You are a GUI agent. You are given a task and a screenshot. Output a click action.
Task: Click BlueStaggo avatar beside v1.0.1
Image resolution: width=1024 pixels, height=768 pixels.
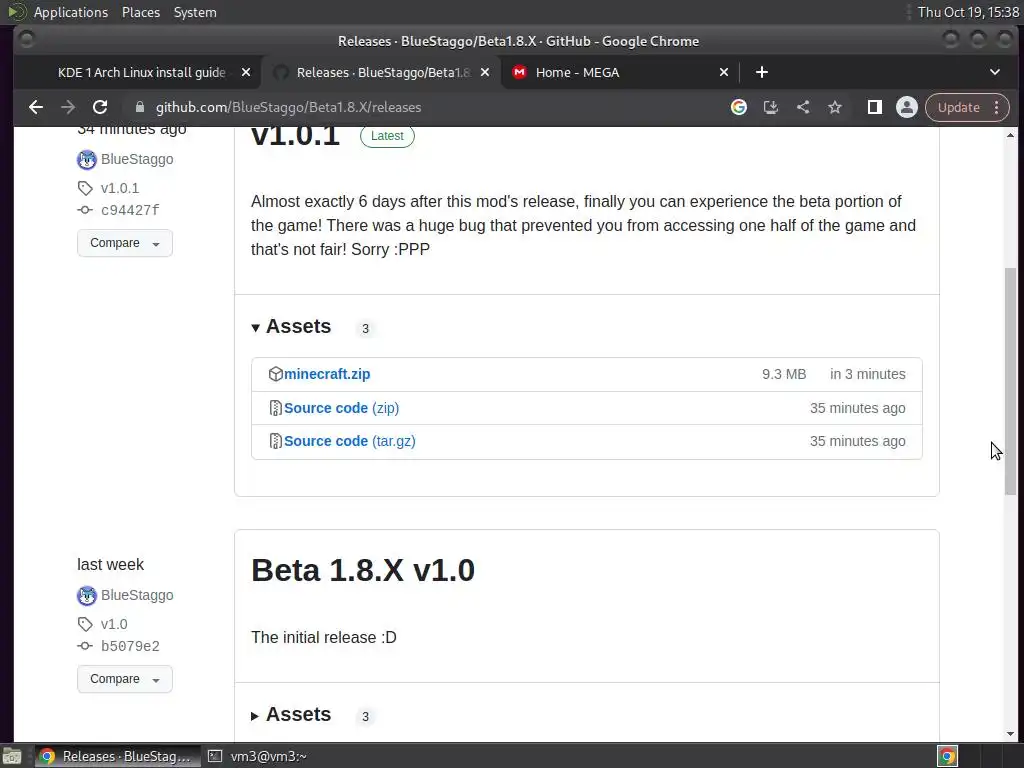(x=86, y=159)
